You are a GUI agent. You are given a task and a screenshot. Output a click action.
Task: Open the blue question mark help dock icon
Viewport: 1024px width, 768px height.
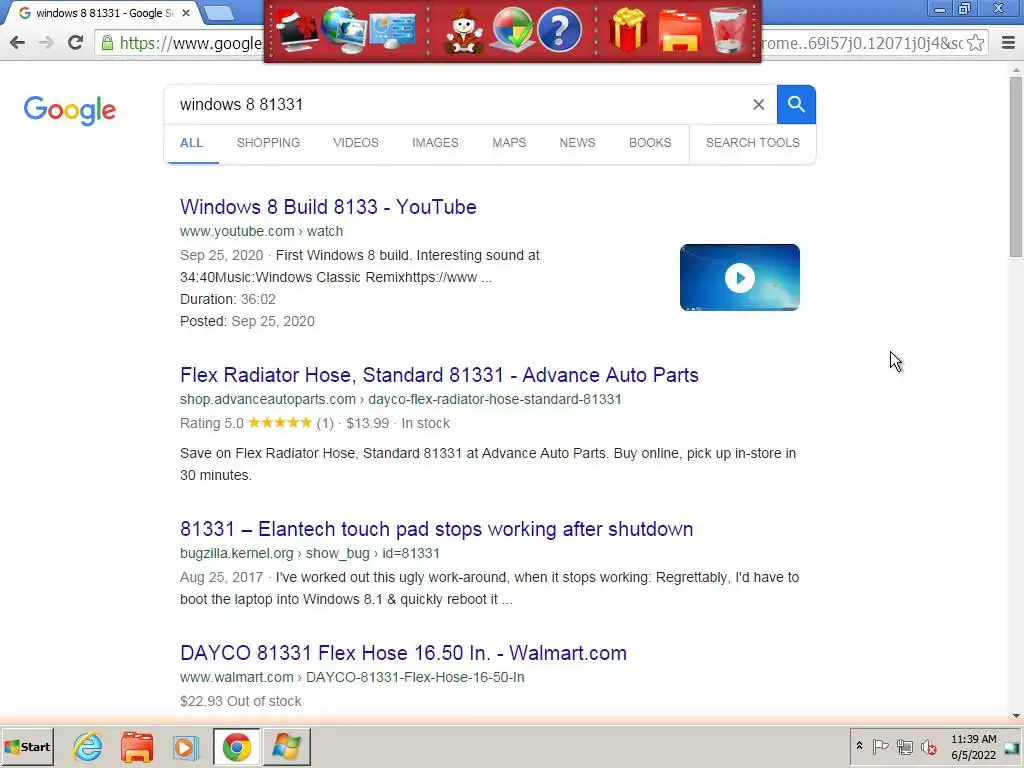tap(559, 30)
